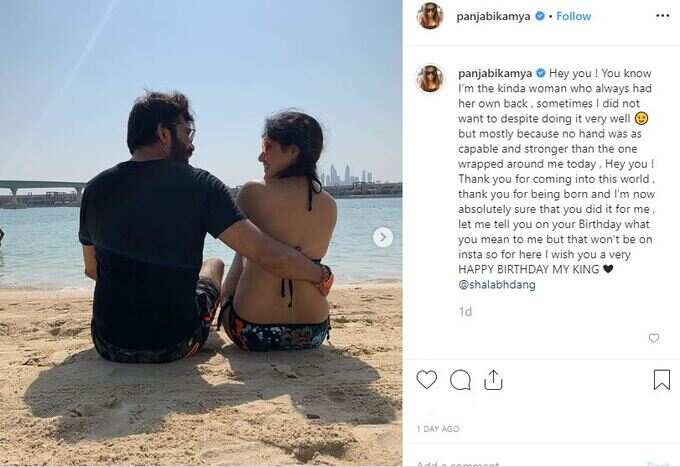Open panjabikamya username in the caption
Viewport: 680px width, 467px height.
[x=495, y=73]
